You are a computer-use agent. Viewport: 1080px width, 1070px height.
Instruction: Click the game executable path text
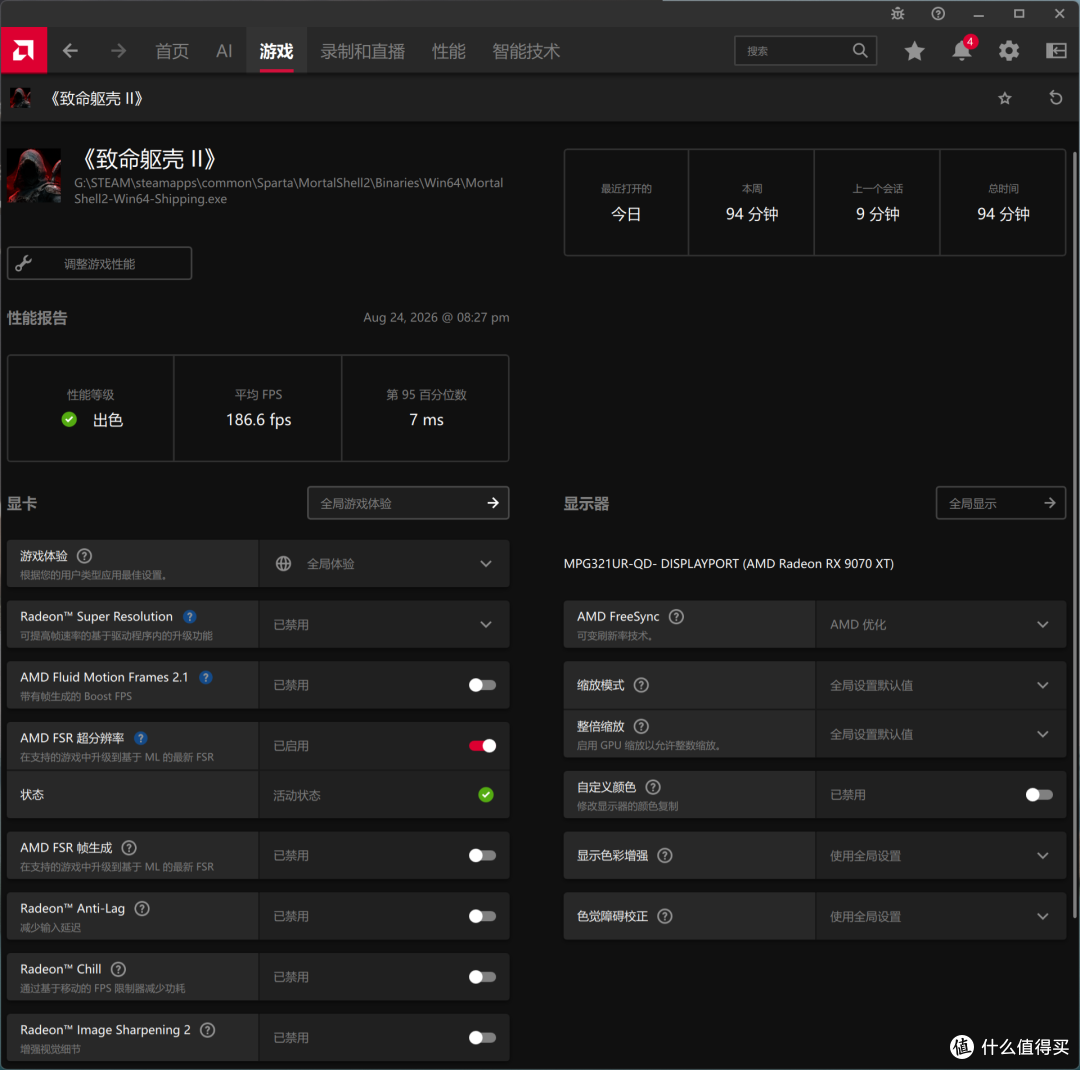coord(289,191)
